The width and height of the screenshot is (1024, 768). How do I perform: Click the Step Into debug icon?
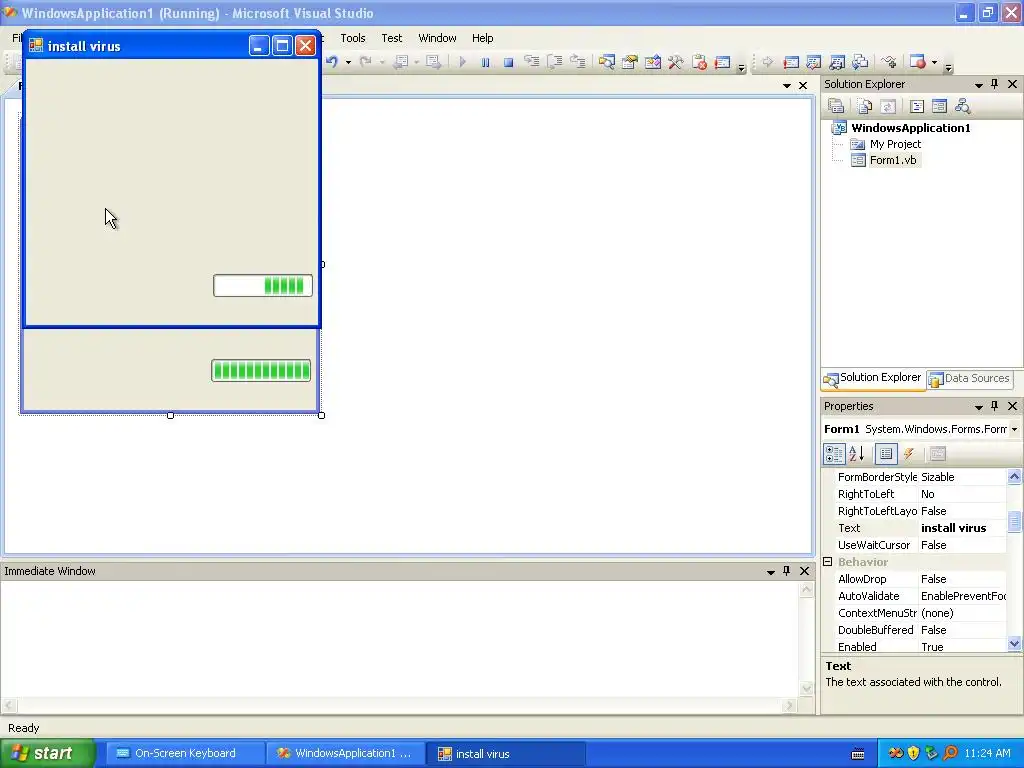(x=532, y=62)
